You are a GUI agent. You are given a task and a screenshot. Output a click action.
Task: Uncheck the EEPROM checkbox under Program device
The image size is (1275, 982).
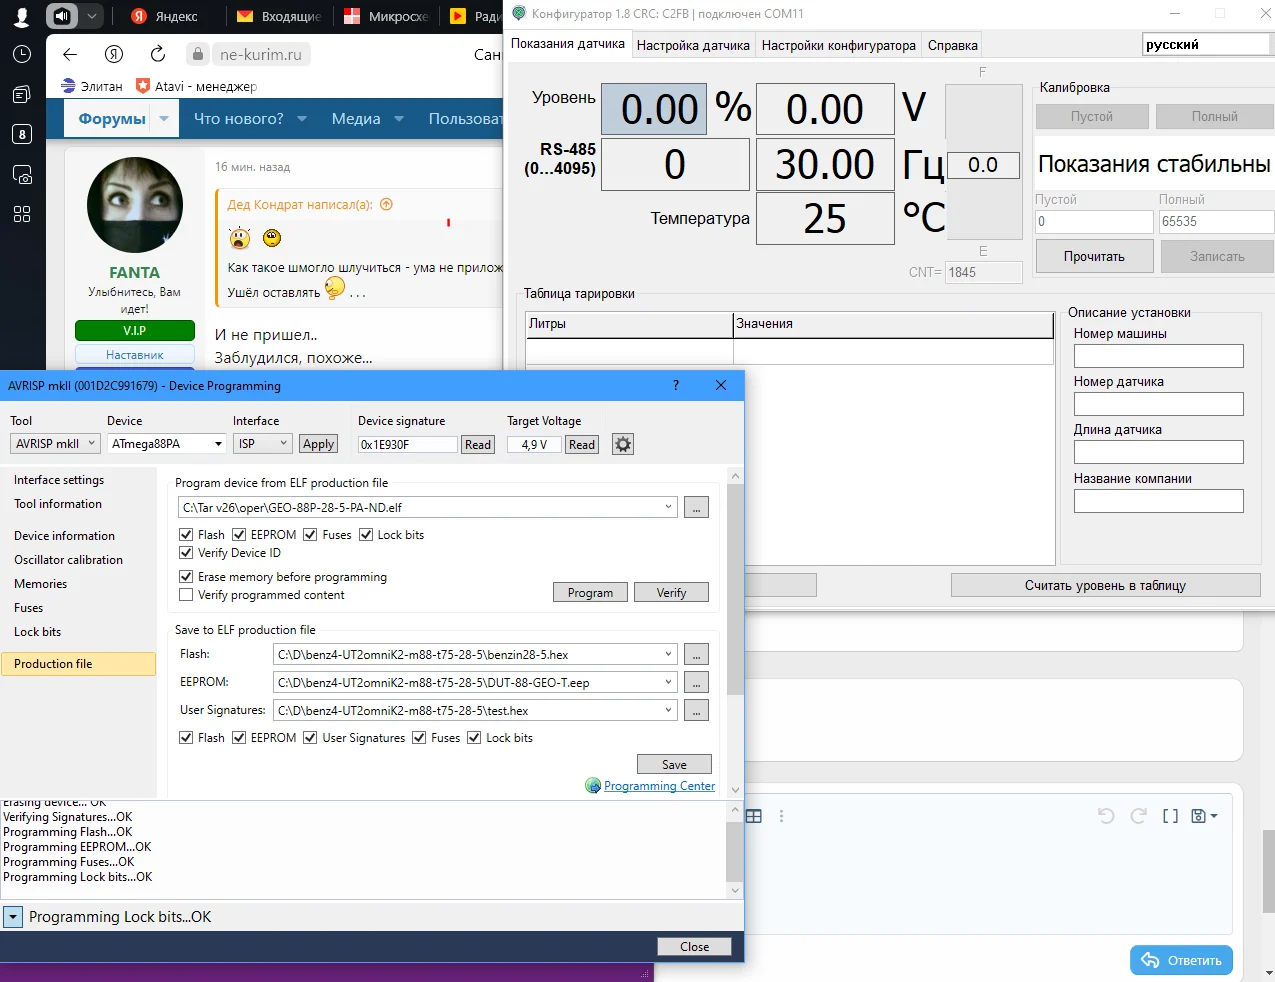240,535
